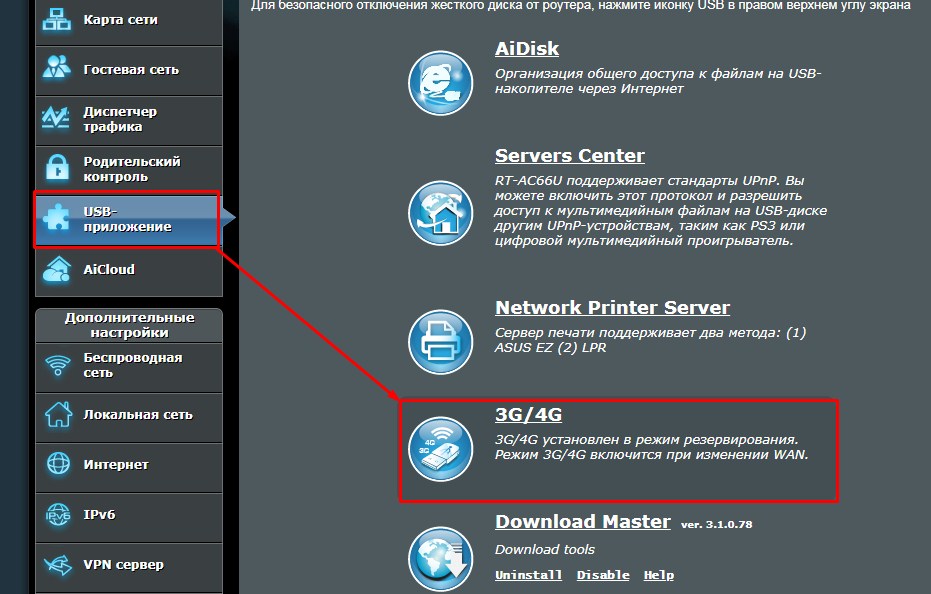Click the IPv6 globe icon
This screenshot has height=594, width=931.
(58, 514)
